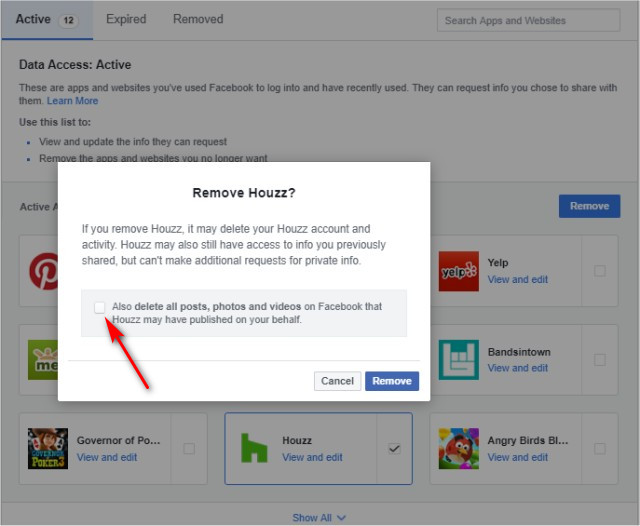Click the page's blue Remove button above the apps

tap(589, 206)
